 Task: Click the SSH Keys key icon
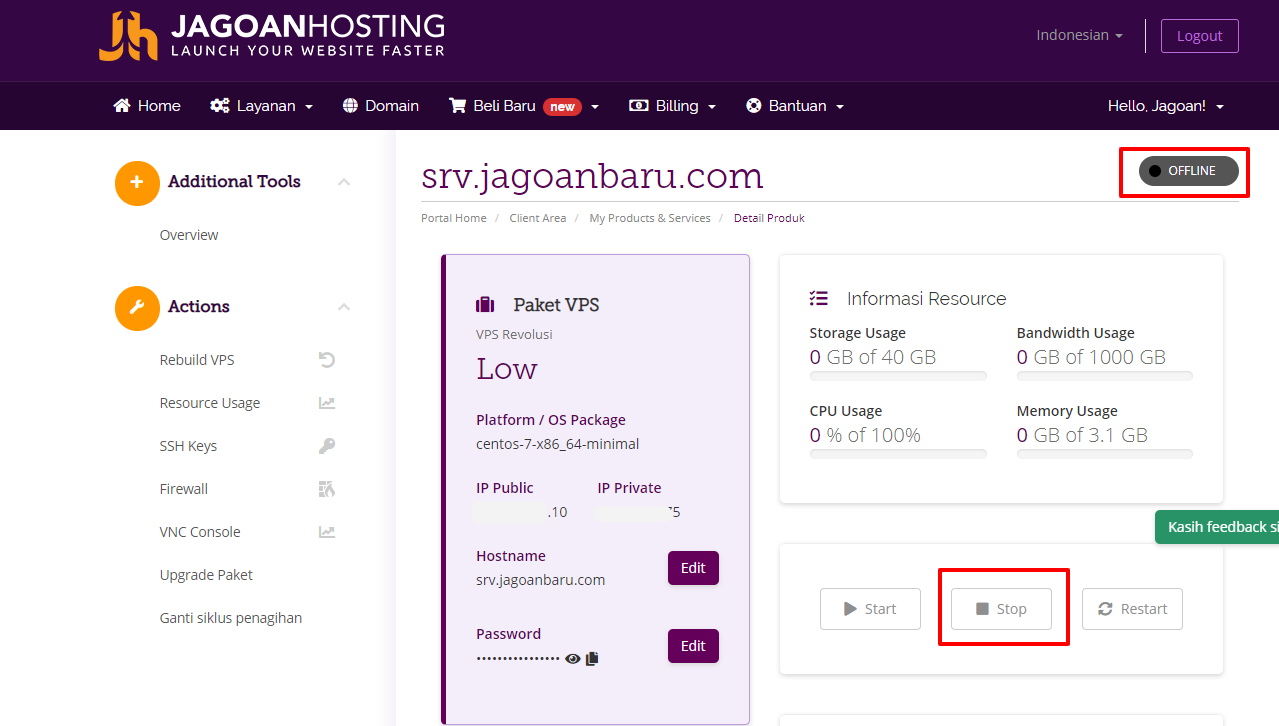point(327,446)
